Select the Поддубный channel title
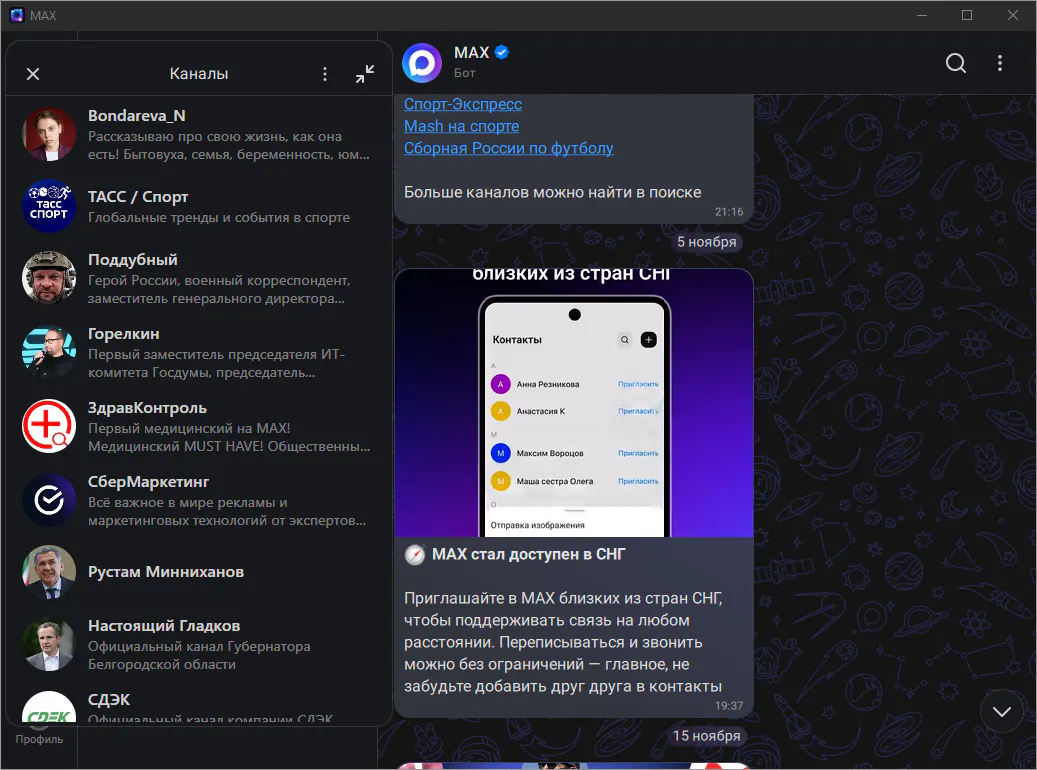The width and height of the screenshot is (1037, 770). coord(133,259)
